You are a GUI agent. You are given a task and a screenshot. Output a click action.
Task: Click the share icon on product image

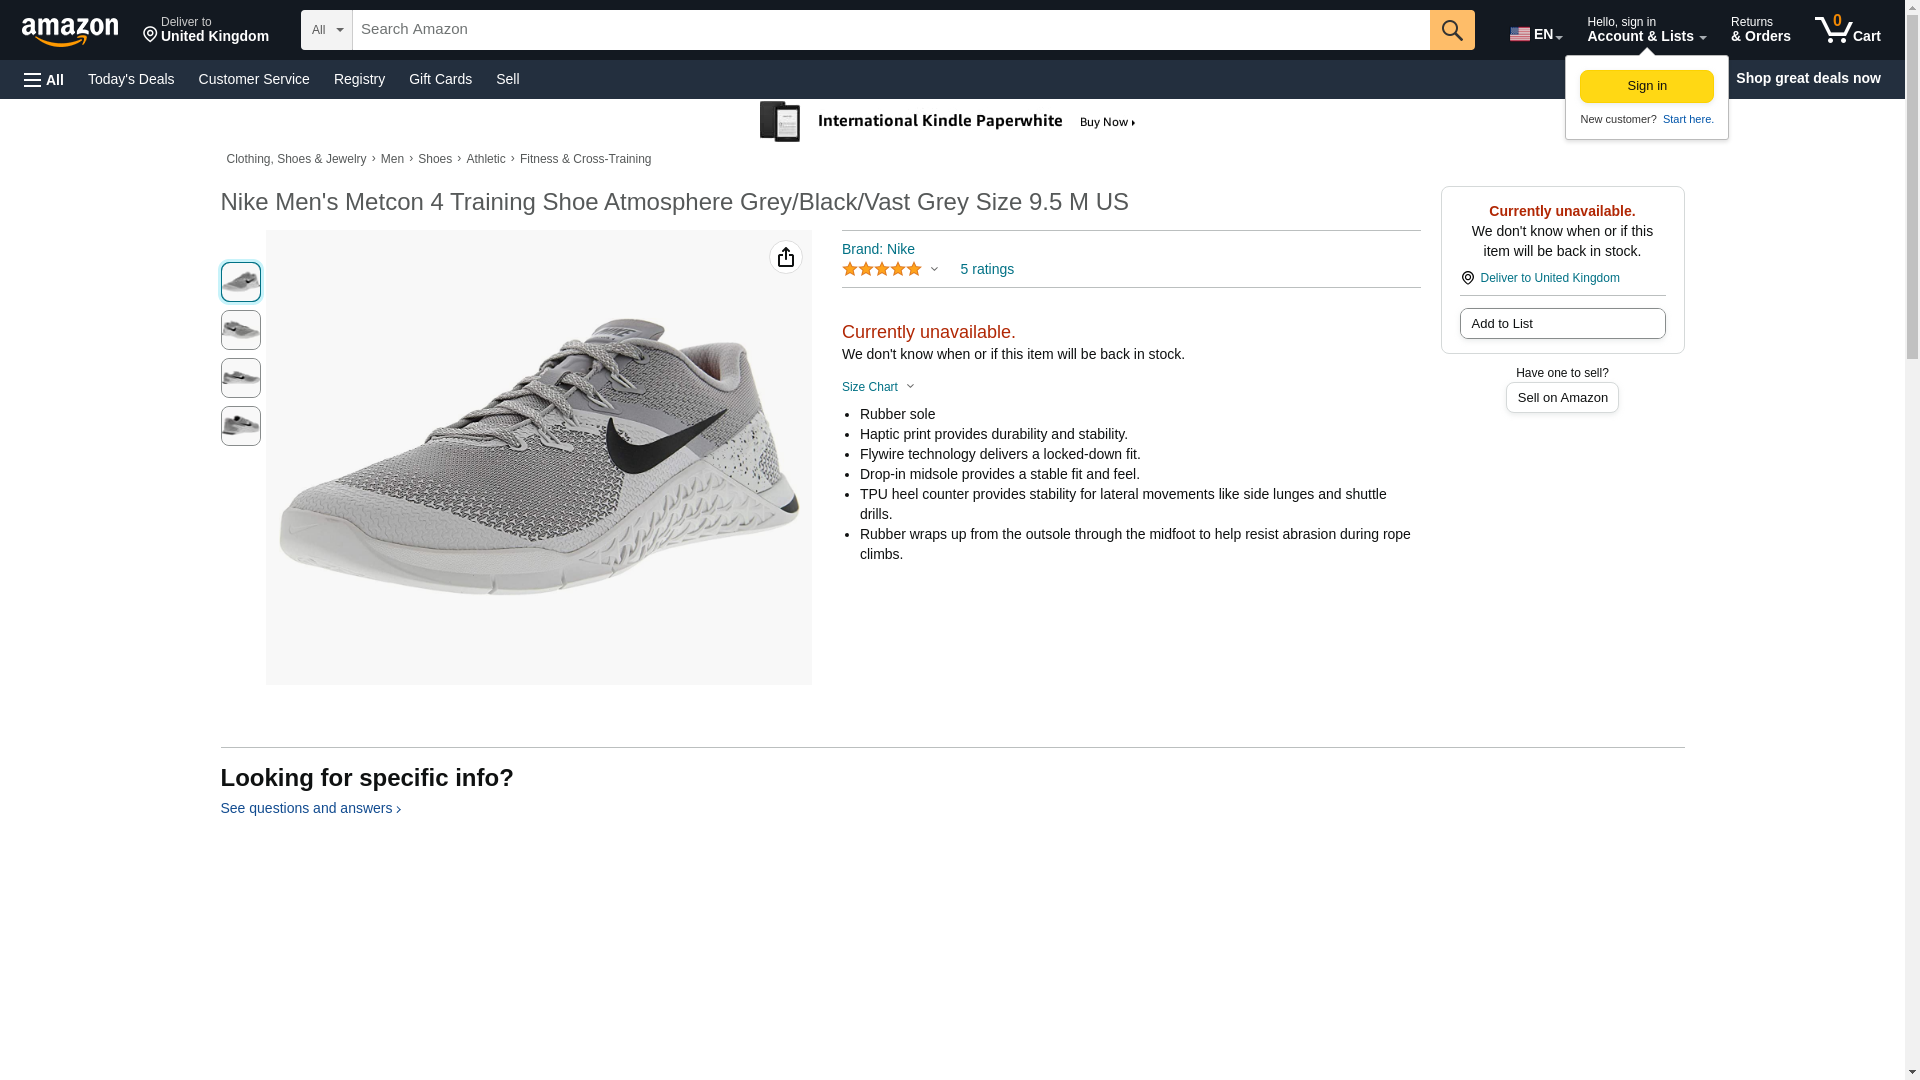[785, 257]
